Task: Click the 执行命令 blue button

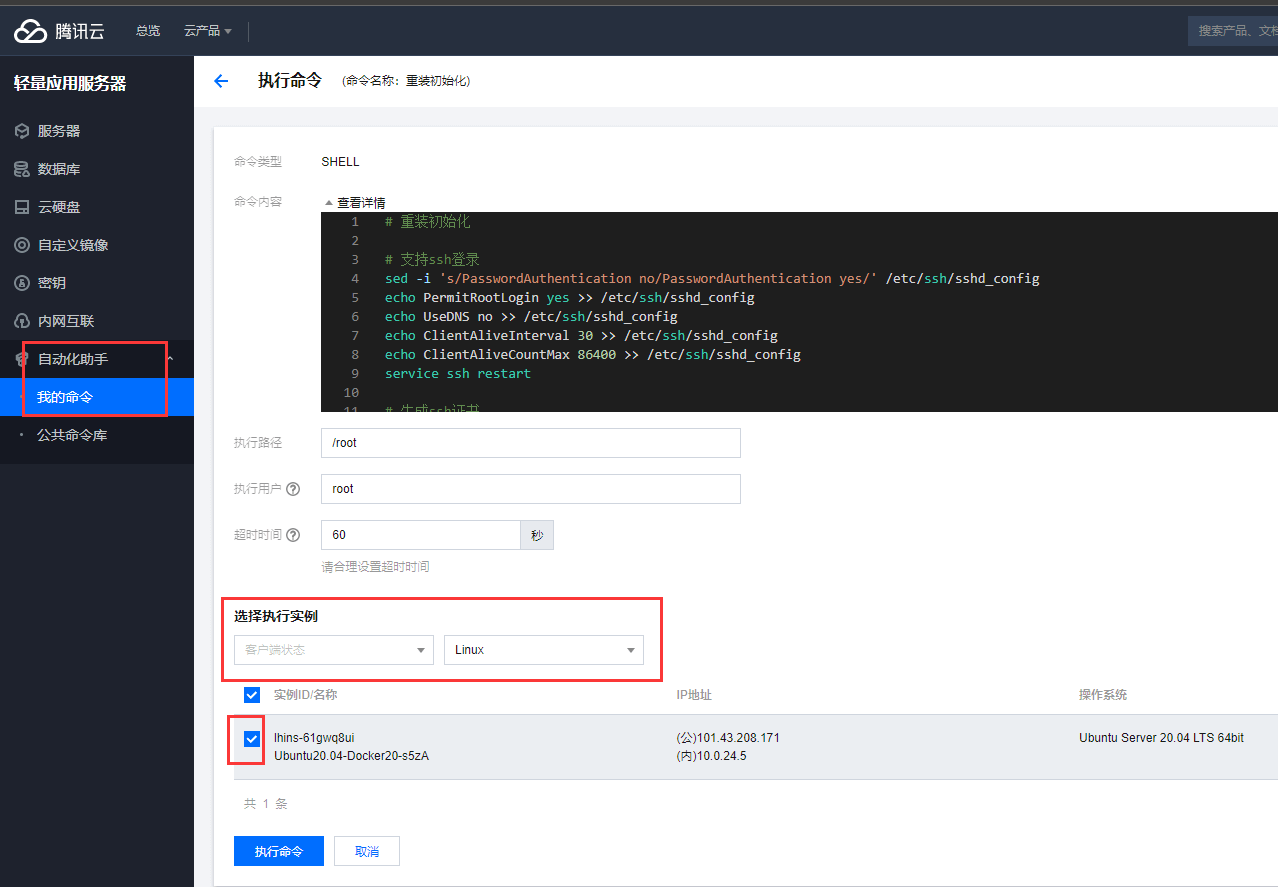Action: tap(279, 851)
